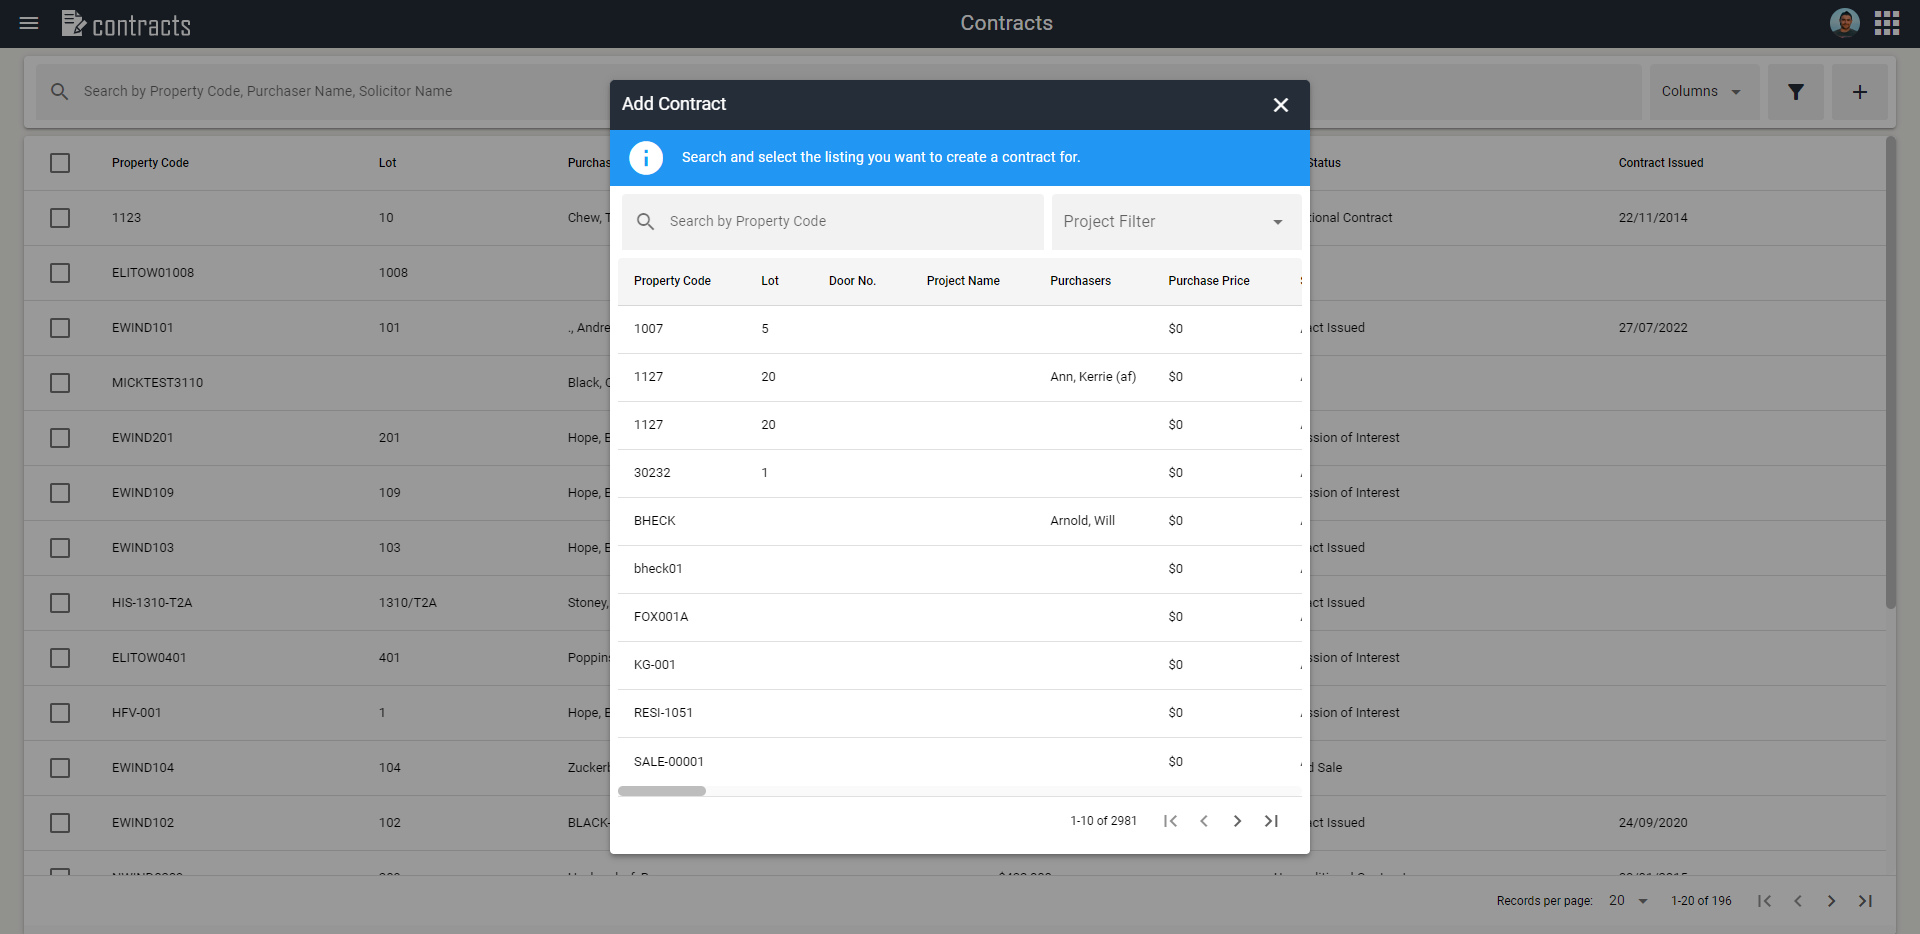
Task: Sort by Purchase Price column header
Action: (x=1208, y=281)
